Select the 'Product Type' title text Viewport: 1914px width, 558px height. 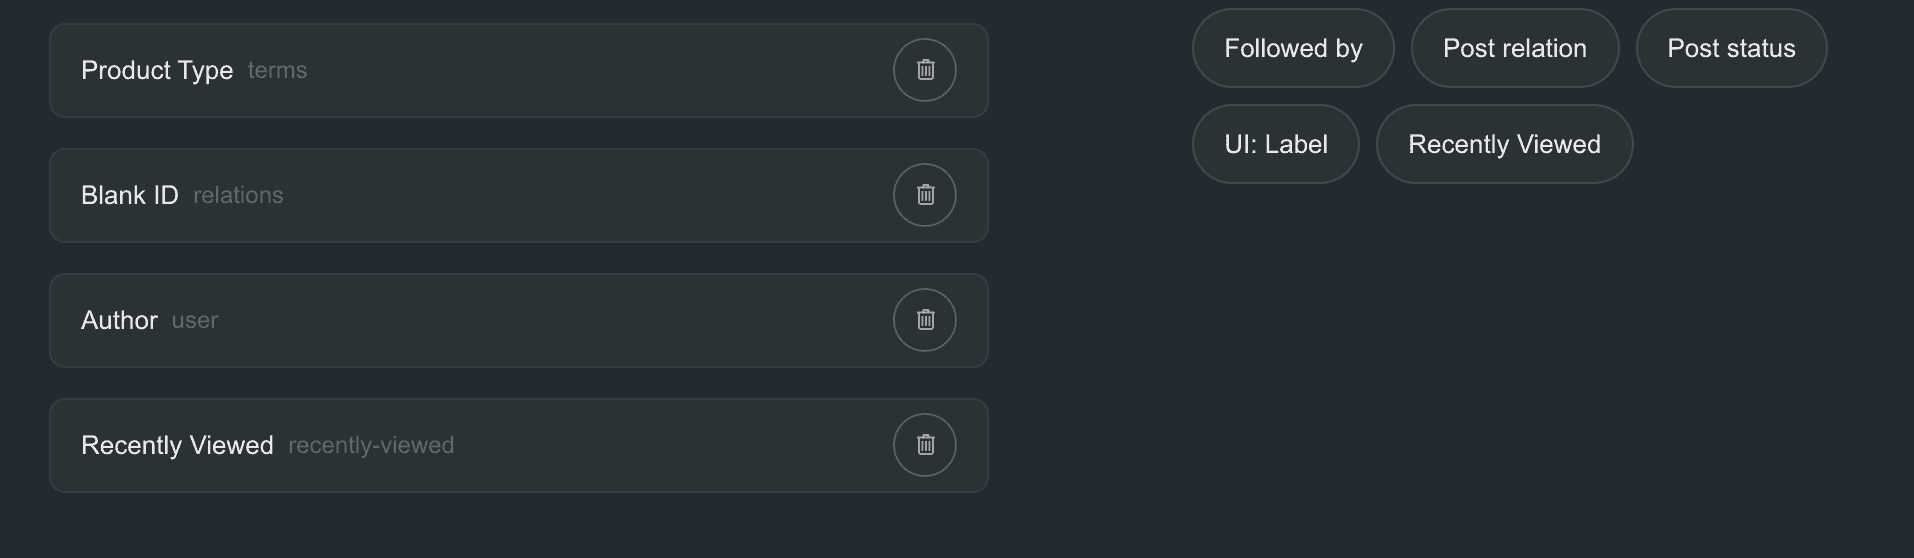[x=157, y=70]
